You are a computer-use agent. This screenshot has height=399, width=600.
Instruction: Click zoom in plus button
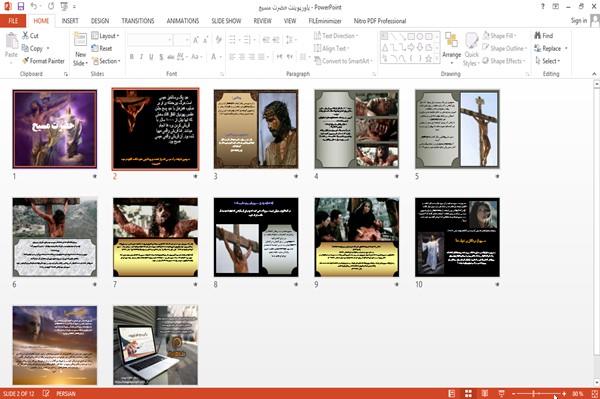click(x=564, y=394)
